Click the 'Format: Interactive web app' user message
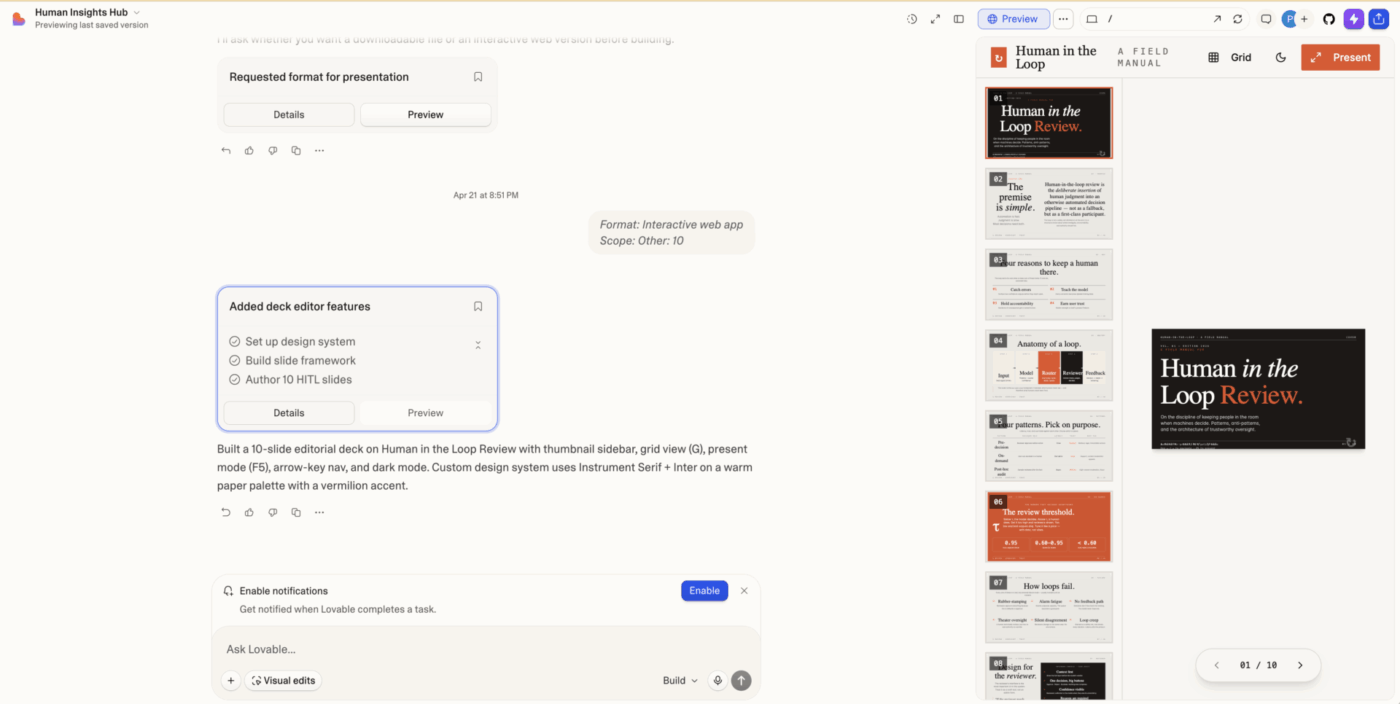This screenshot has height=704, width=1400. coord(671,233)
